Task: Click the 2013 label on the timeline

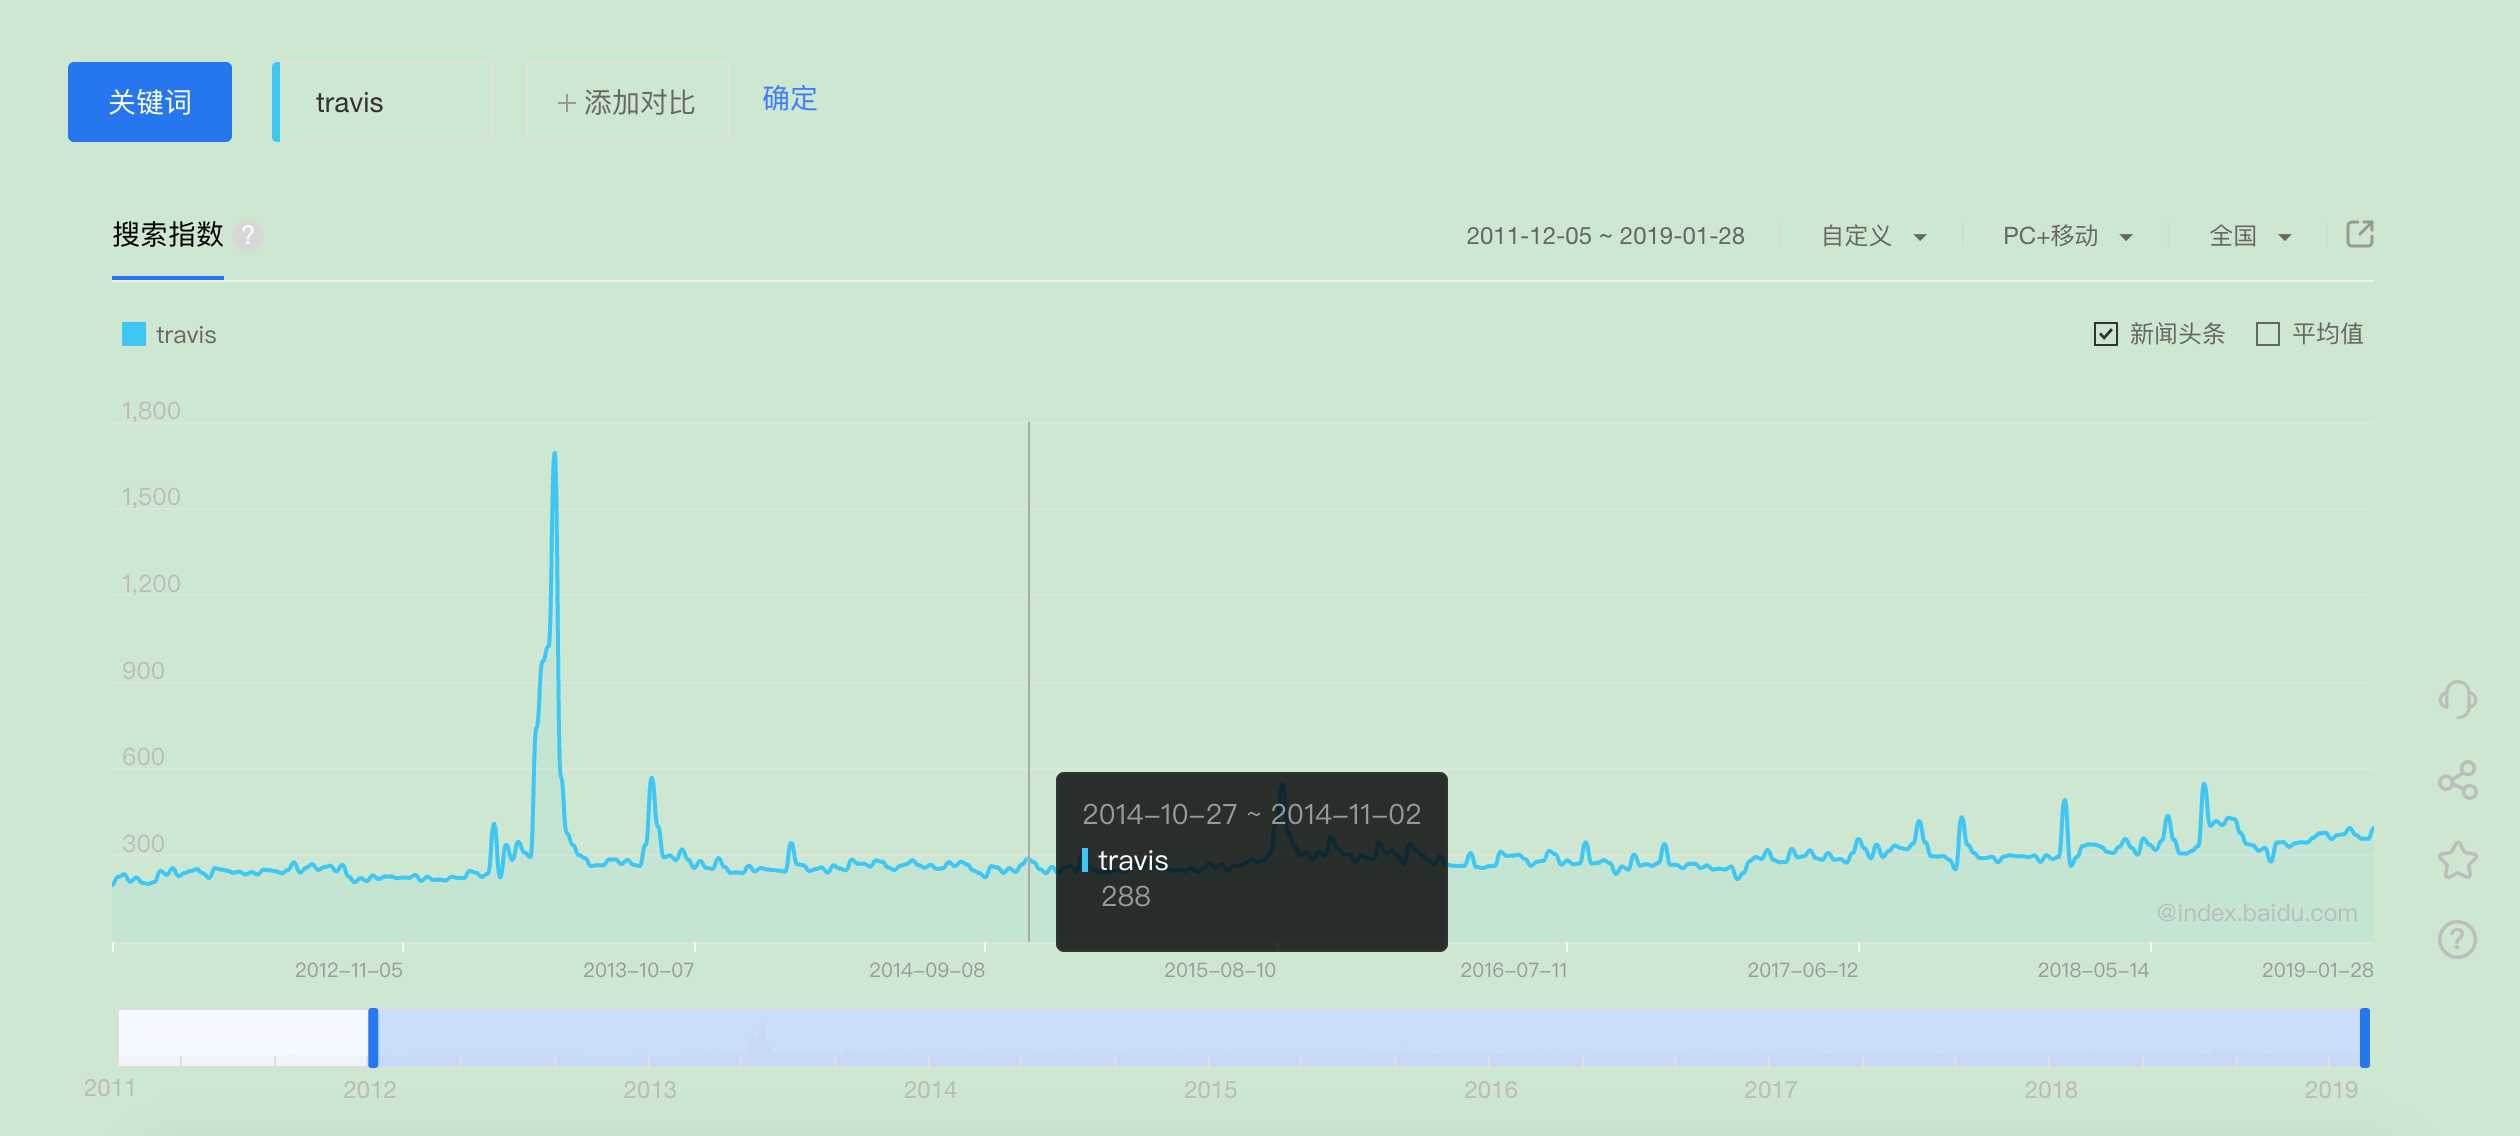Action: [650, 1090]
